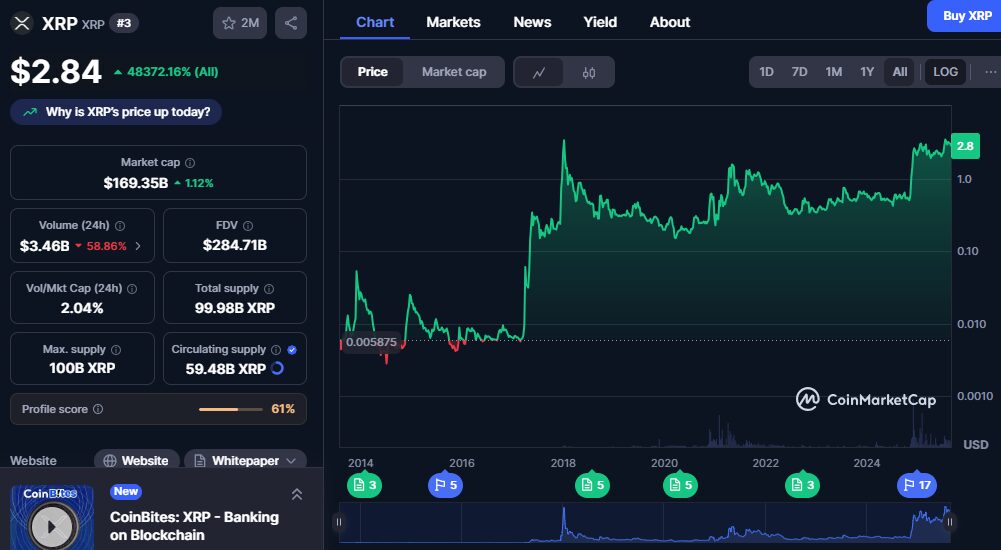Screen dimensions: 1001x550
Task: Click the left handle of timeline range slider
Action: [339, 521]
